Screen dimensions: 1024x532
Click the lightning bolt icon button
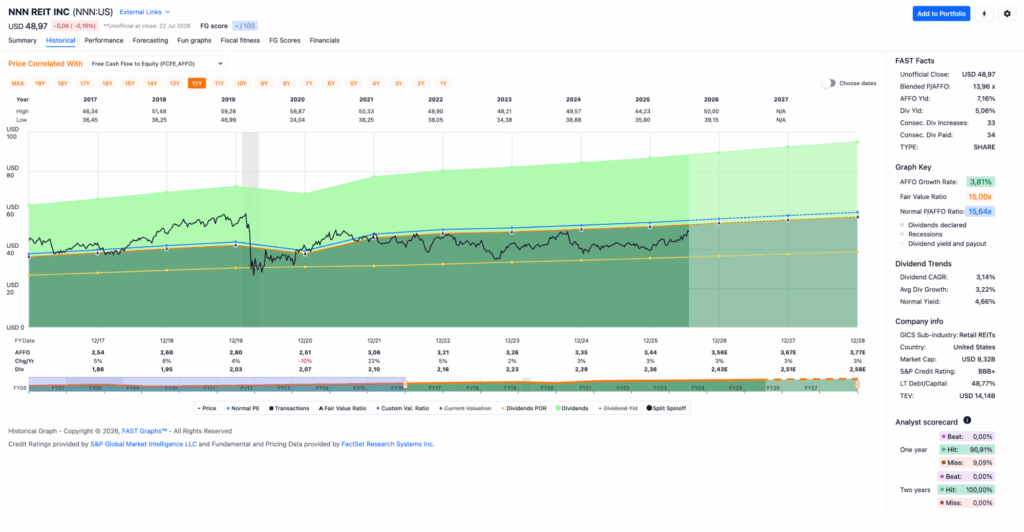984,14
